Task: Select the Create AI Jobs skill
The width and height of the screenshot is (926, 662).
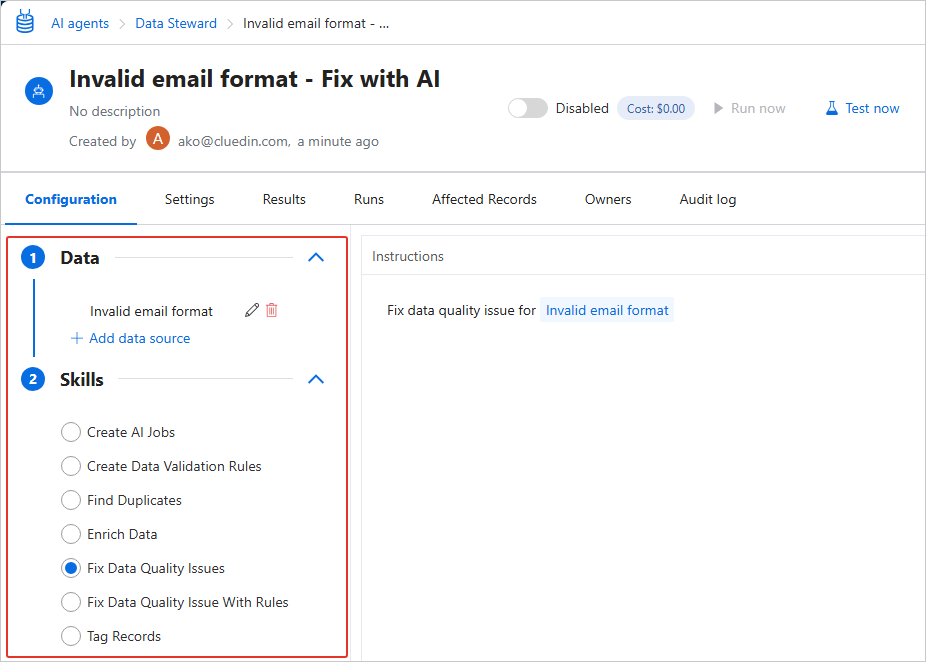Action: click(71, 432)
